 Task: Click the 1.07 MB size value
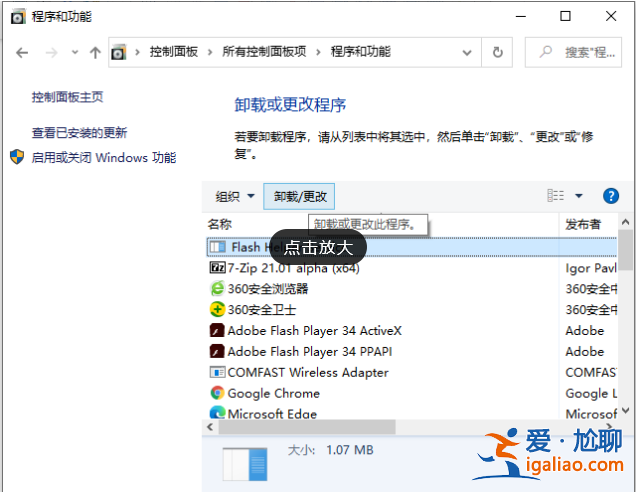(350, 450)
